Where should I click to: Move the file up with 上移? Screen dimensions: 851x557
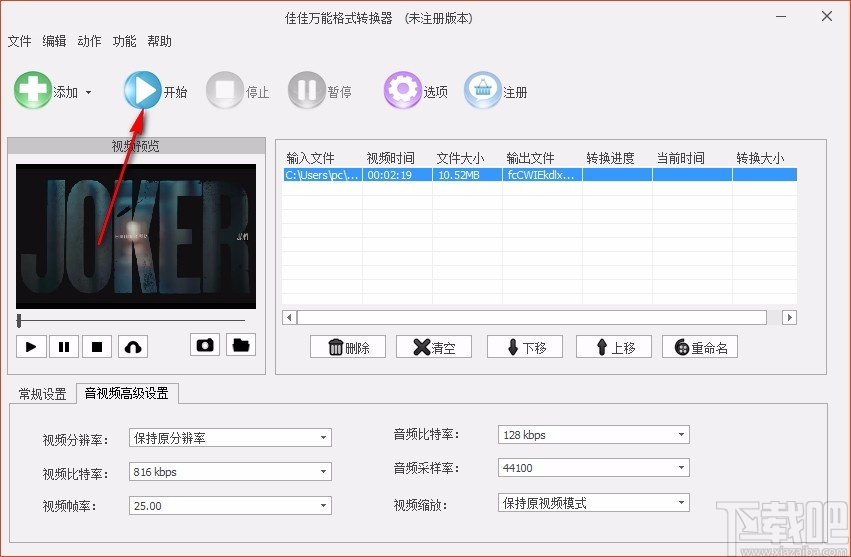(x=614, y=346)
